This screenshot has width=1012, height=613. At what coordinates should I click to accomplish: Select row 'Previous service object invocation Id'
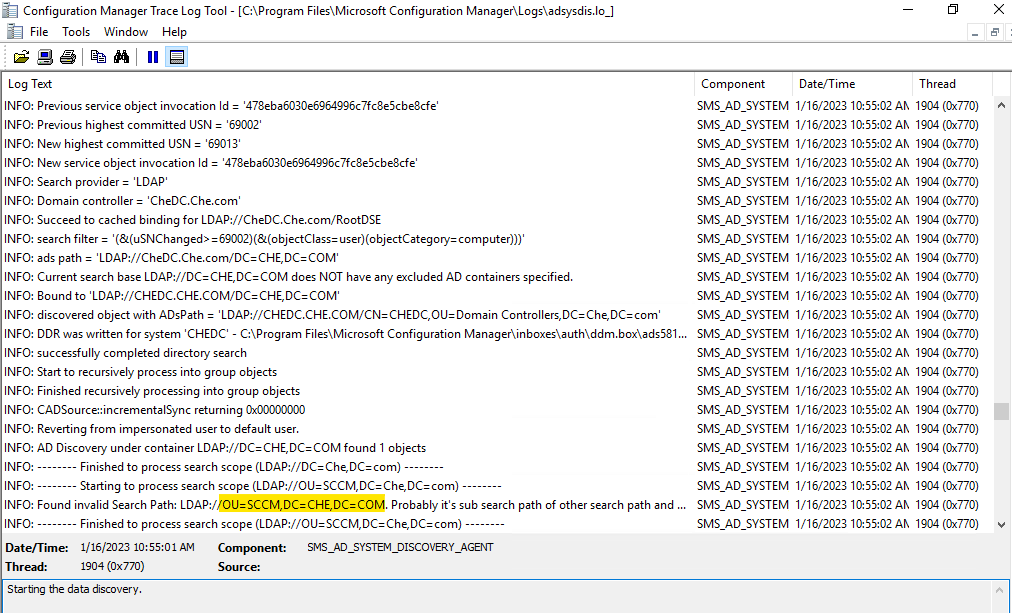coord(497,106)
